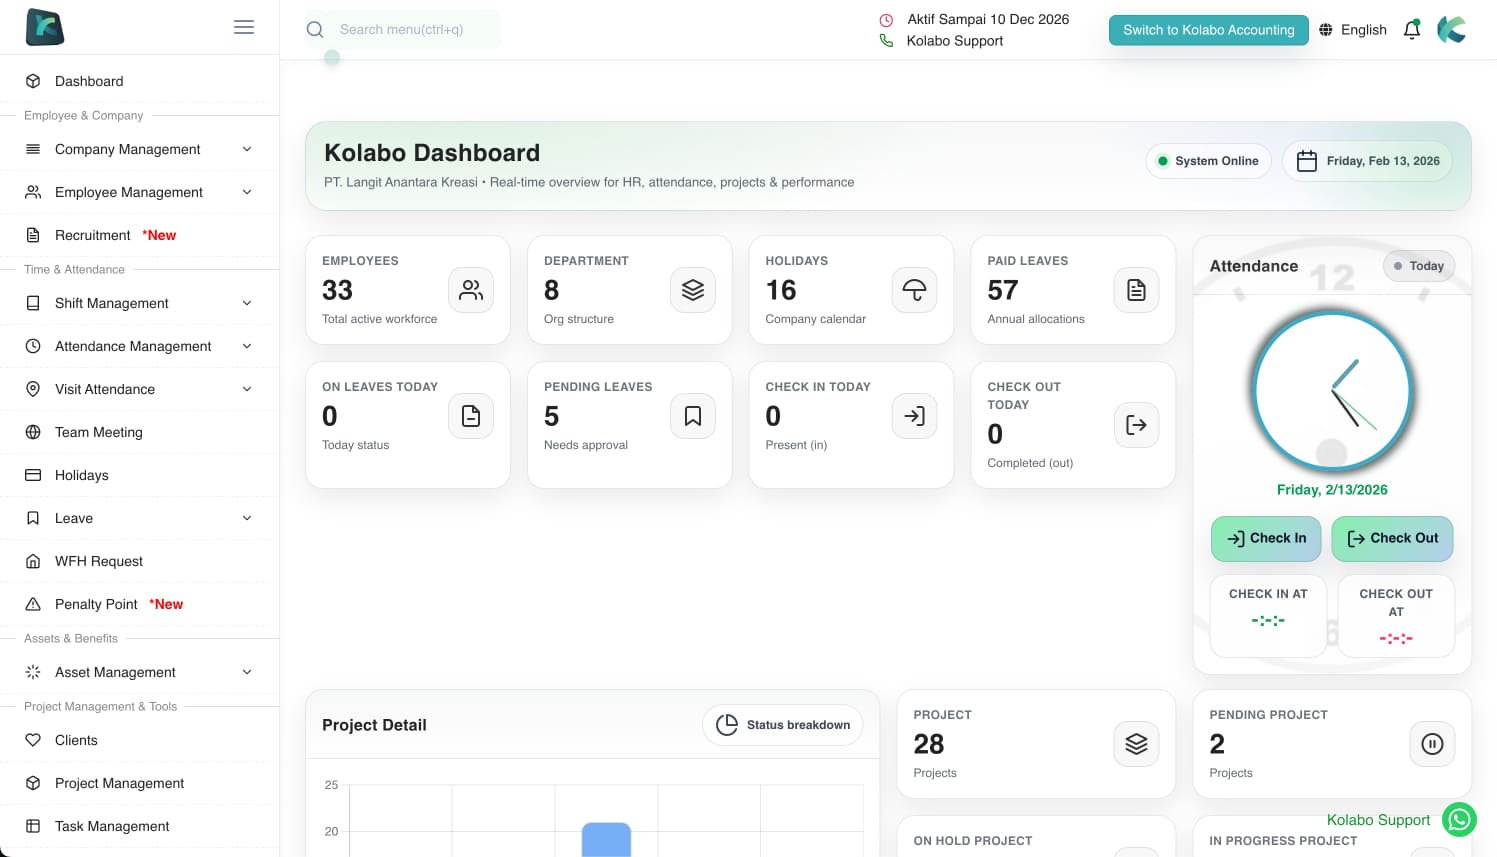
Task: Click the Pending Project pause icon
Action: pyautogui.click(x=1432, y=744)
